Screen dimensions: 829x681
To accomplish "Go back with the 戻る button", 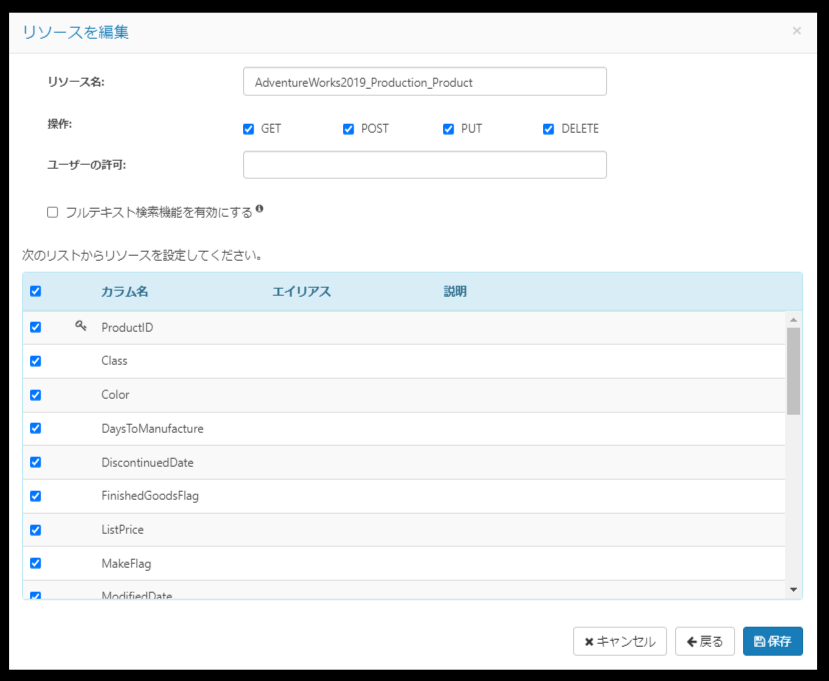I will [705, 641].
